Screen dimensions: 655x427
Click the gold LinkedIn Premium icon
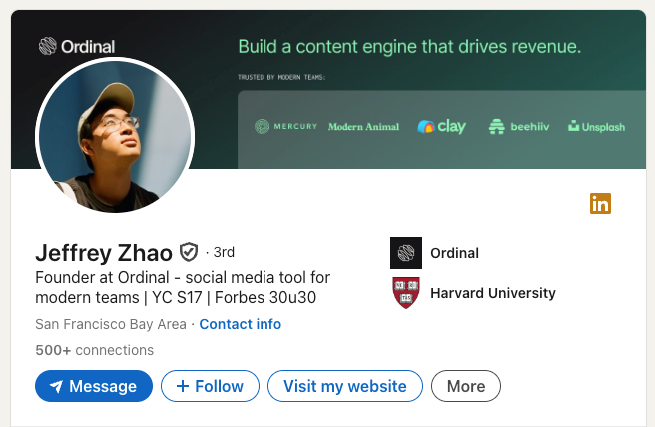coord(600,203)
